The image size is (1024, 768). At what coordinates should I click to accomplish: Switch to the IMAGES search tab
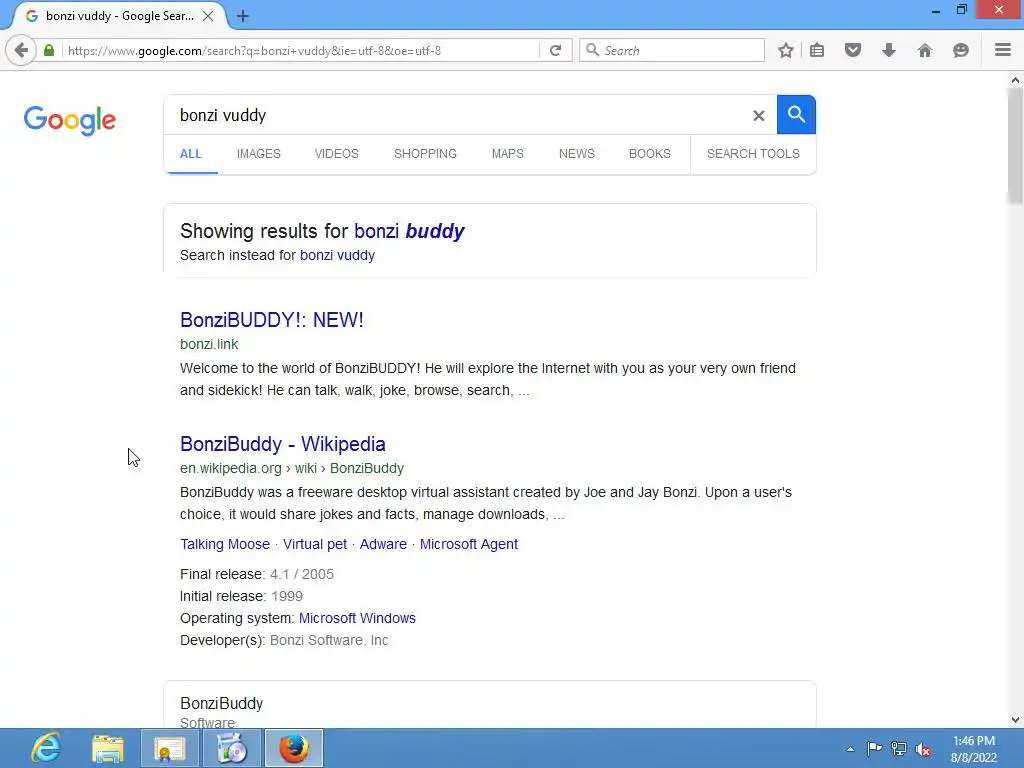click(259, 154)
